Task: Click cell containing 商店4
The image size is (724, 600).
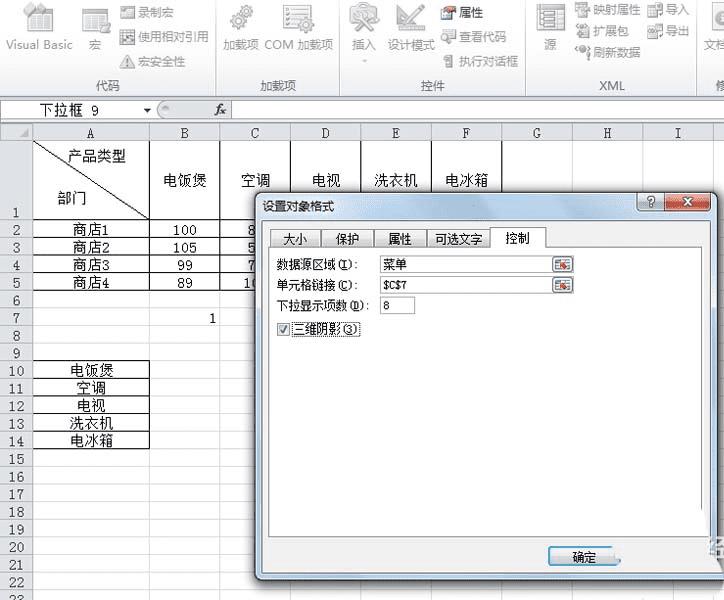Action: click(x=91, y=282)
